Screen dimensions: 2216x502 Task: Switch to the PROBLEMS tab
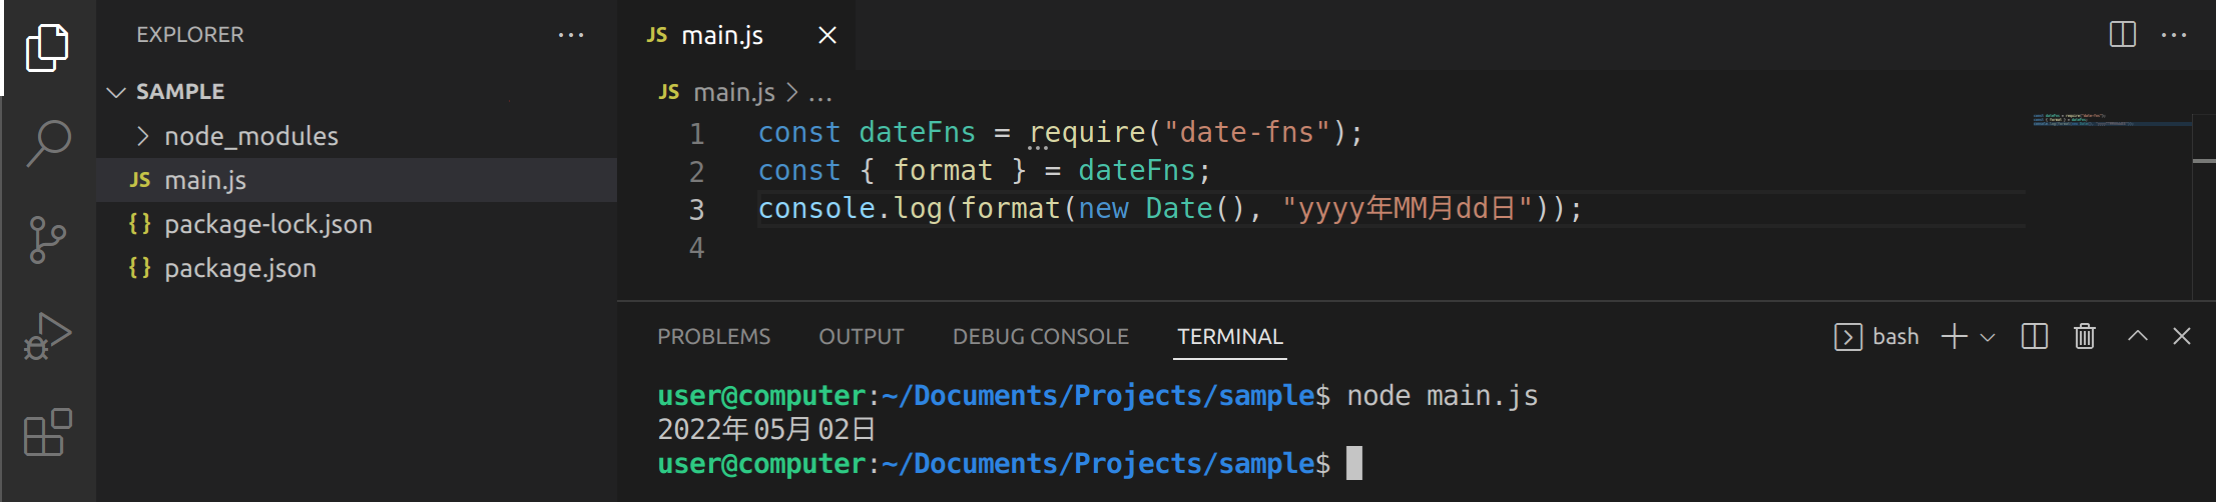[713, 337]
